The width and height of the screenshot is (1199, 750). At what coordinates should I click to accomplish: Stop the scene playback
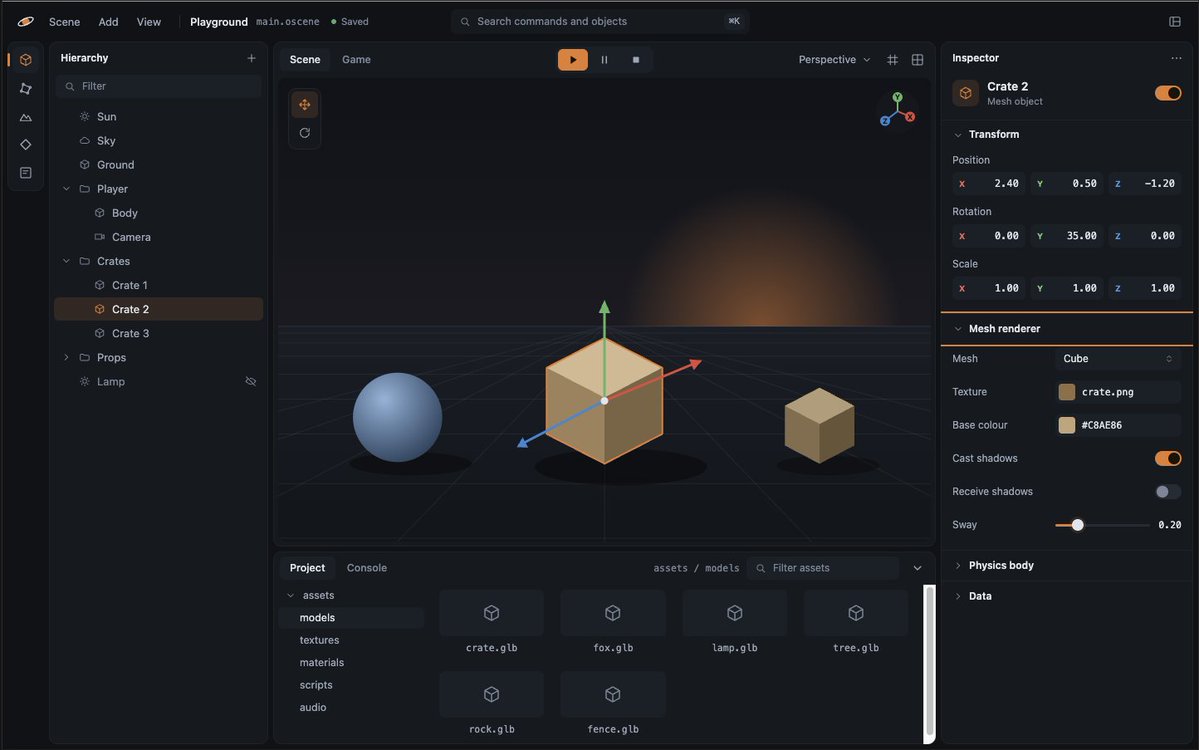click(x=635, y=60)
